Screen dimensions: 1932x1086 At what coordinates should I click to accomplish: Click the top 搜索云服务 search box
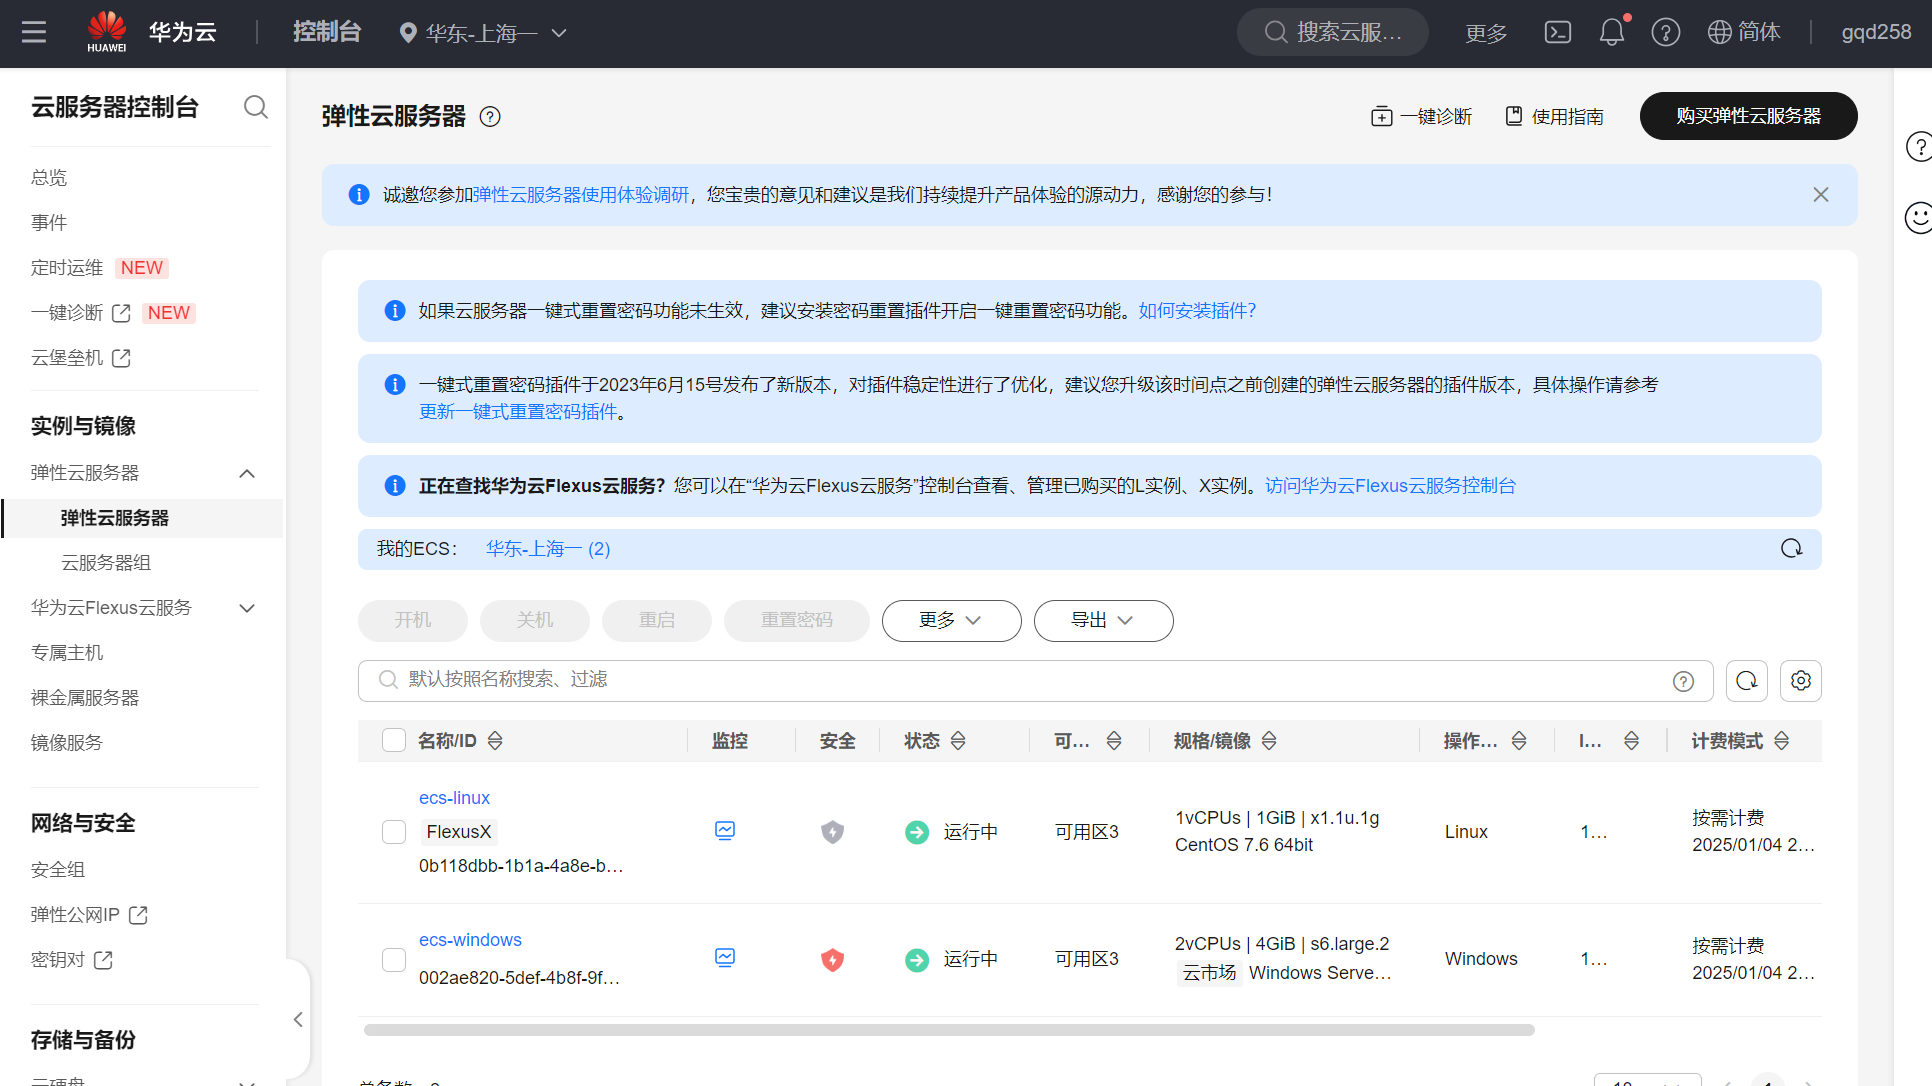pos(1333,33)
